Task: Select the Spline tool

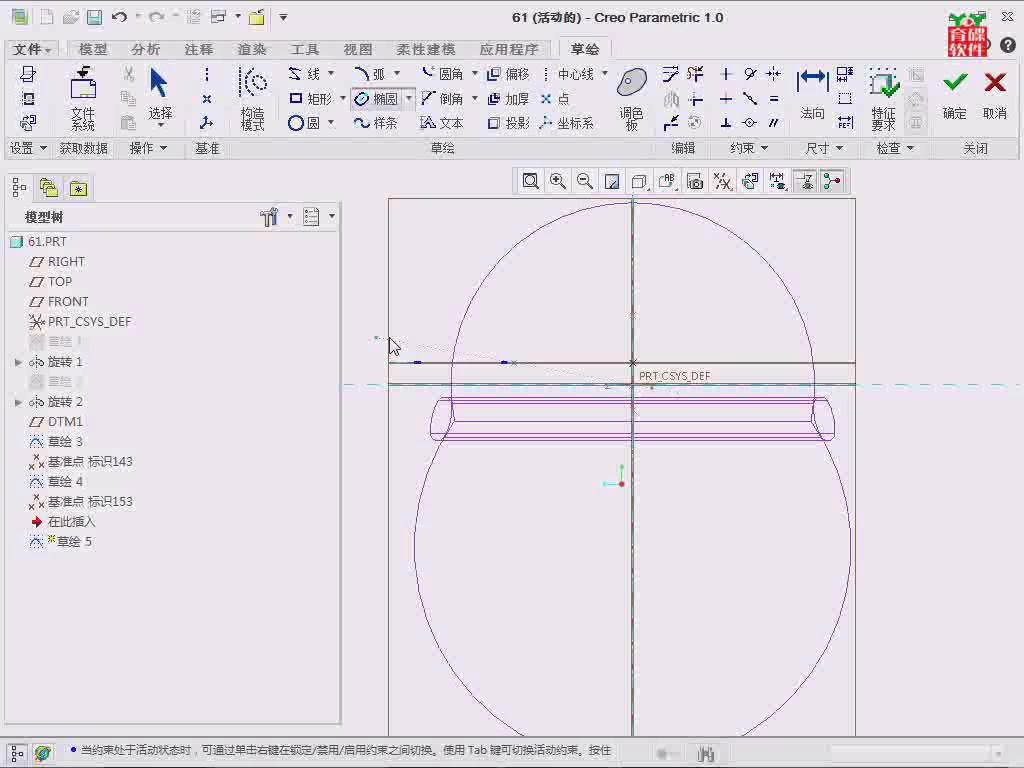Action: 376,123
